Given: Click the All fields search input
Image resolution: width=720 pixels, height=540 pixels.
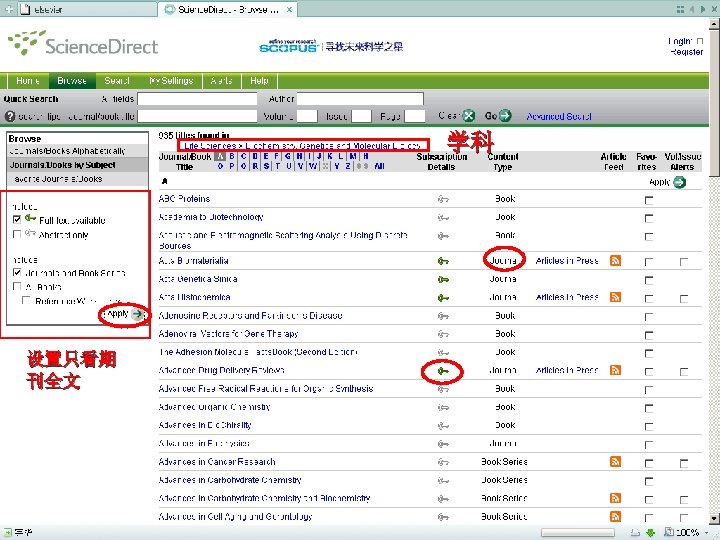Looking at the screenshot, I should pos(197,99).
